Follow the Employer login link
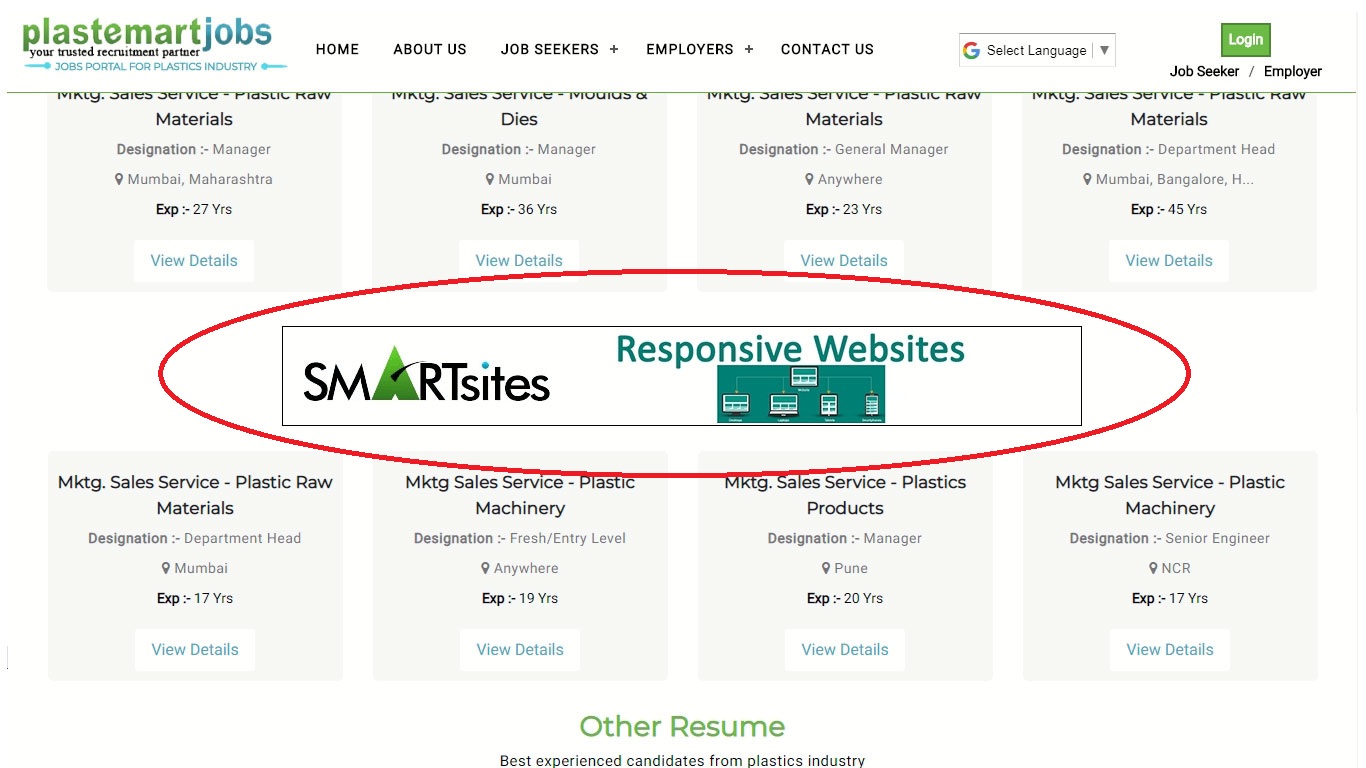Viewport: 1366px width, 768px height. click(1293, 71)
